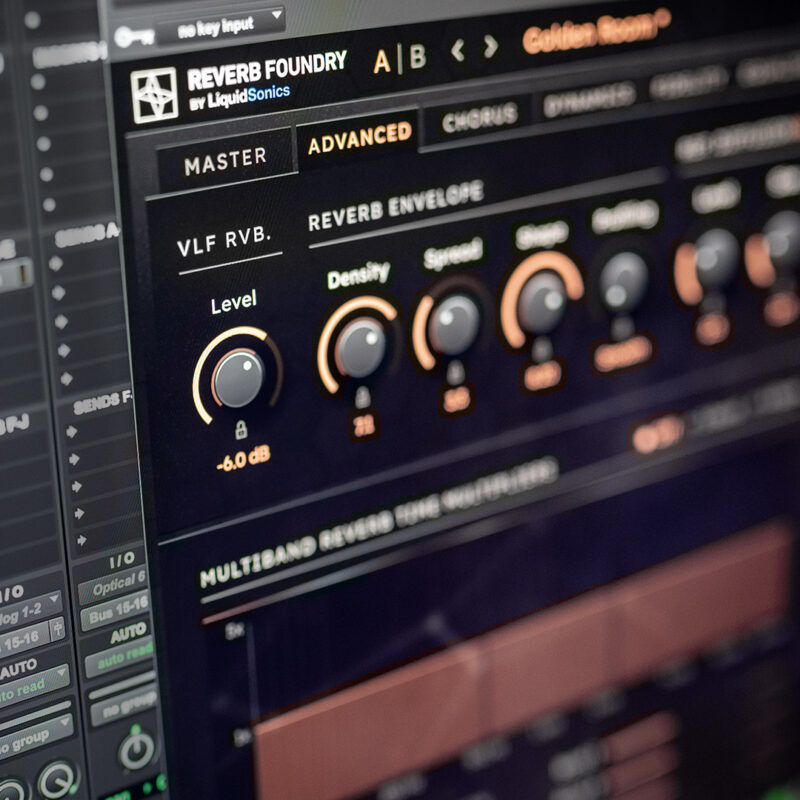This screenshot has width=800, height=800.
Task: Open the right strip's auto read selector
Action: click(x=120, y=656)
